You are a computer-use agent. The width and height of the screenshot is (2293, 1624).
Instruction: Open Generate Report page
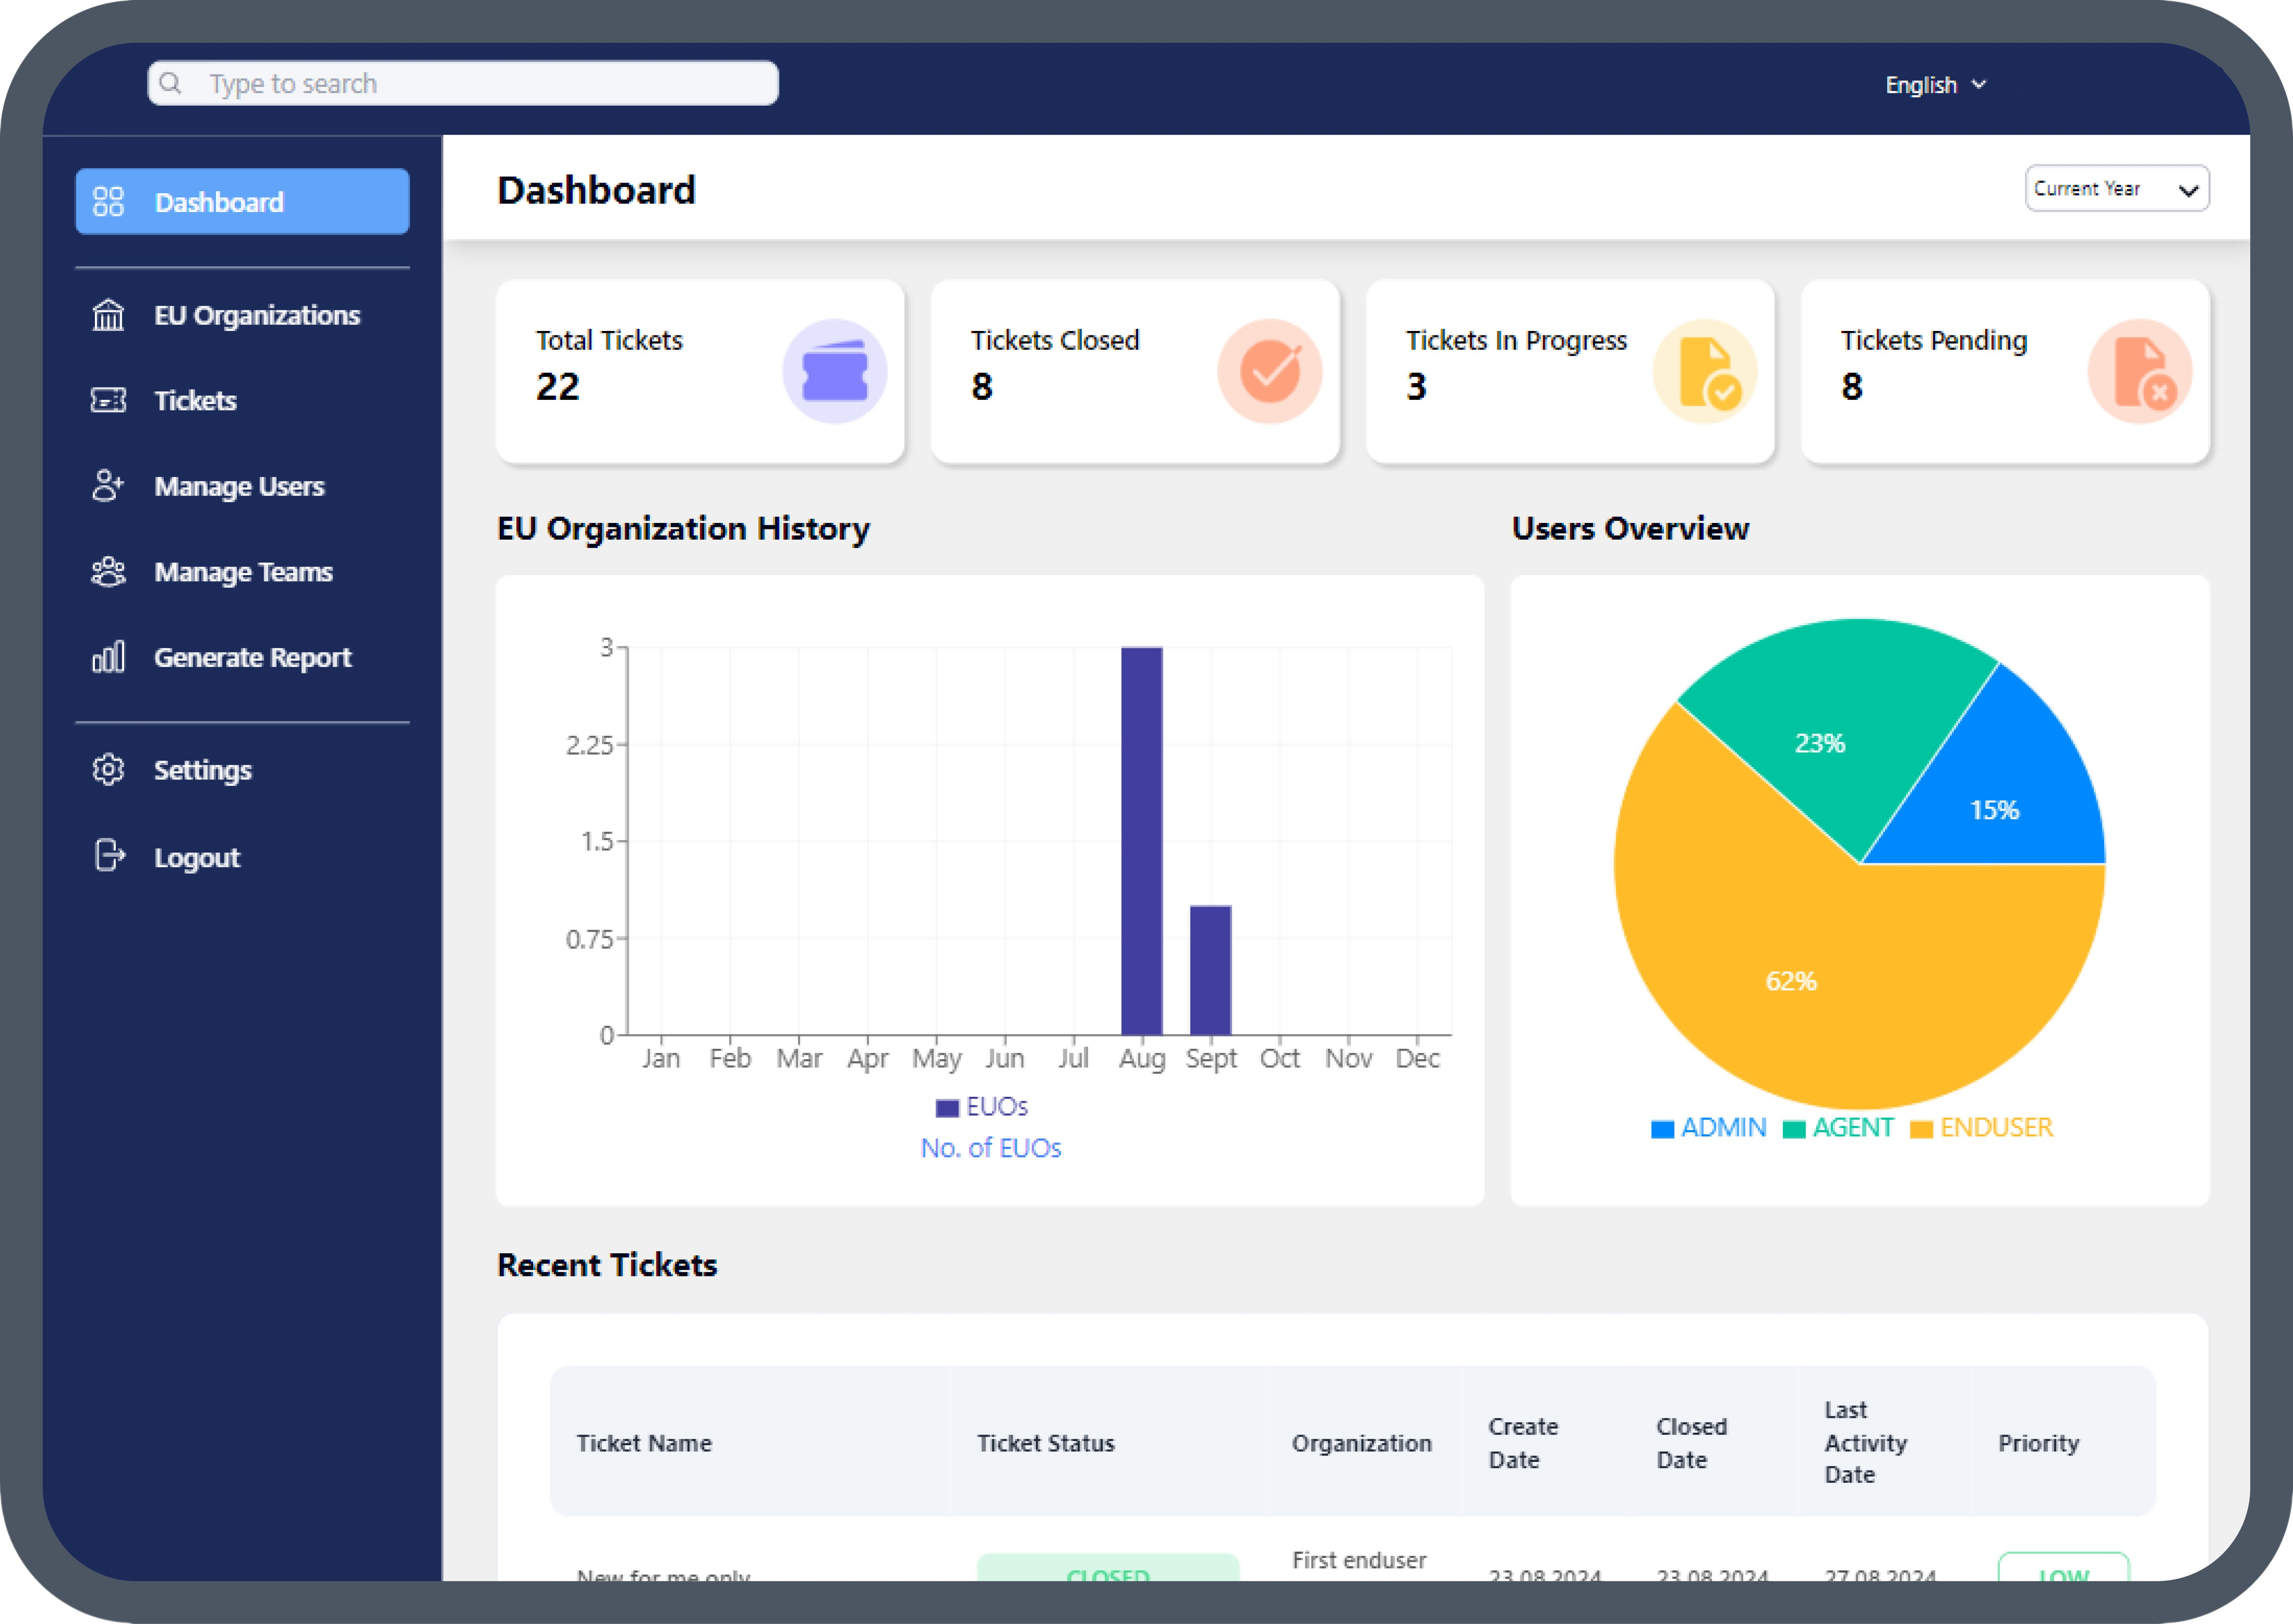pos(242,657)
